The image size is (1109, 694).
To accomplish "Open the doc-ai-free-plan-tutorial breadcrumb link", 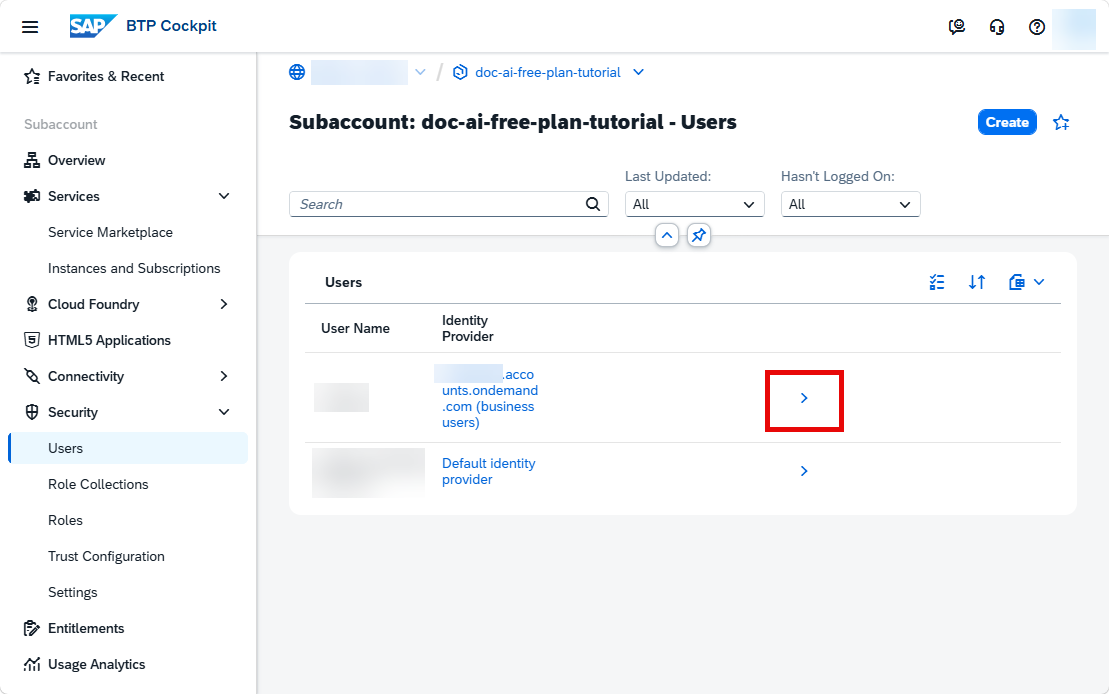I will tap(547, 72).
